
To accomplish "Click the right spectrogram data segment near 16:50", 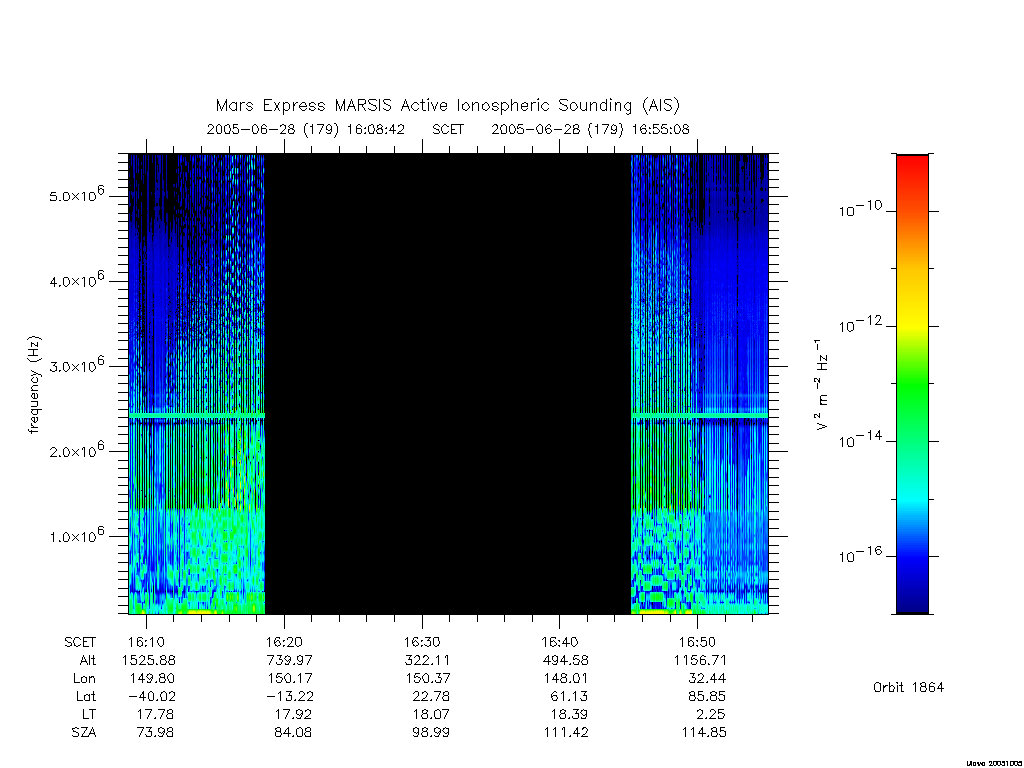I will pos(699,384).
